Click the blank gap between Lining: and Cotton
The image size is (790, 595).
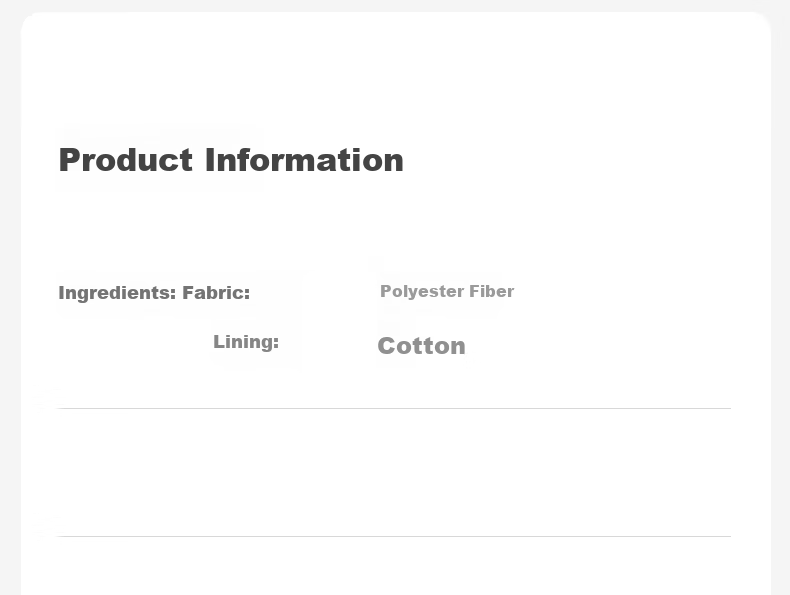tap(327, 344)
